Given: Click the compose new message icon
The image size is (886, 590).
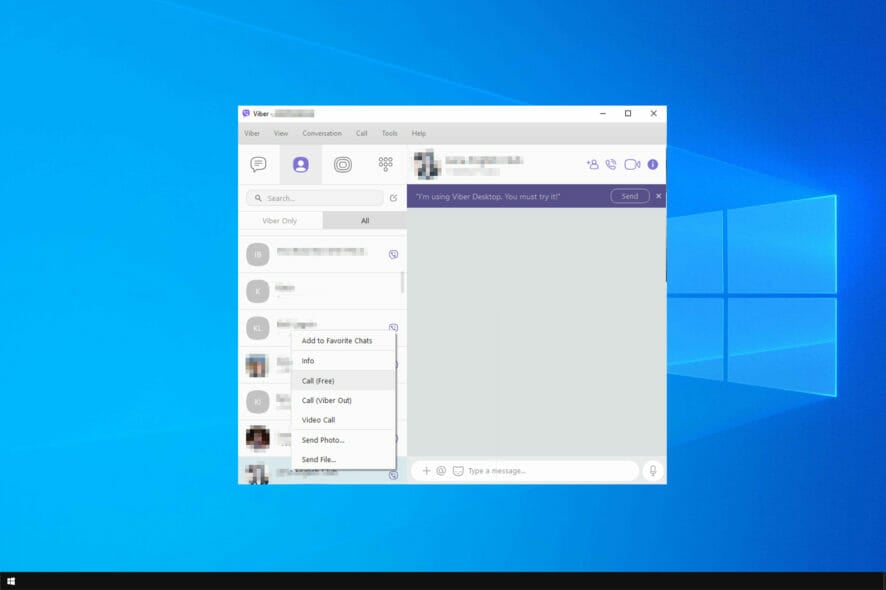Looking at the screenshot, I should pyautogui.click(x=393, y=198).
